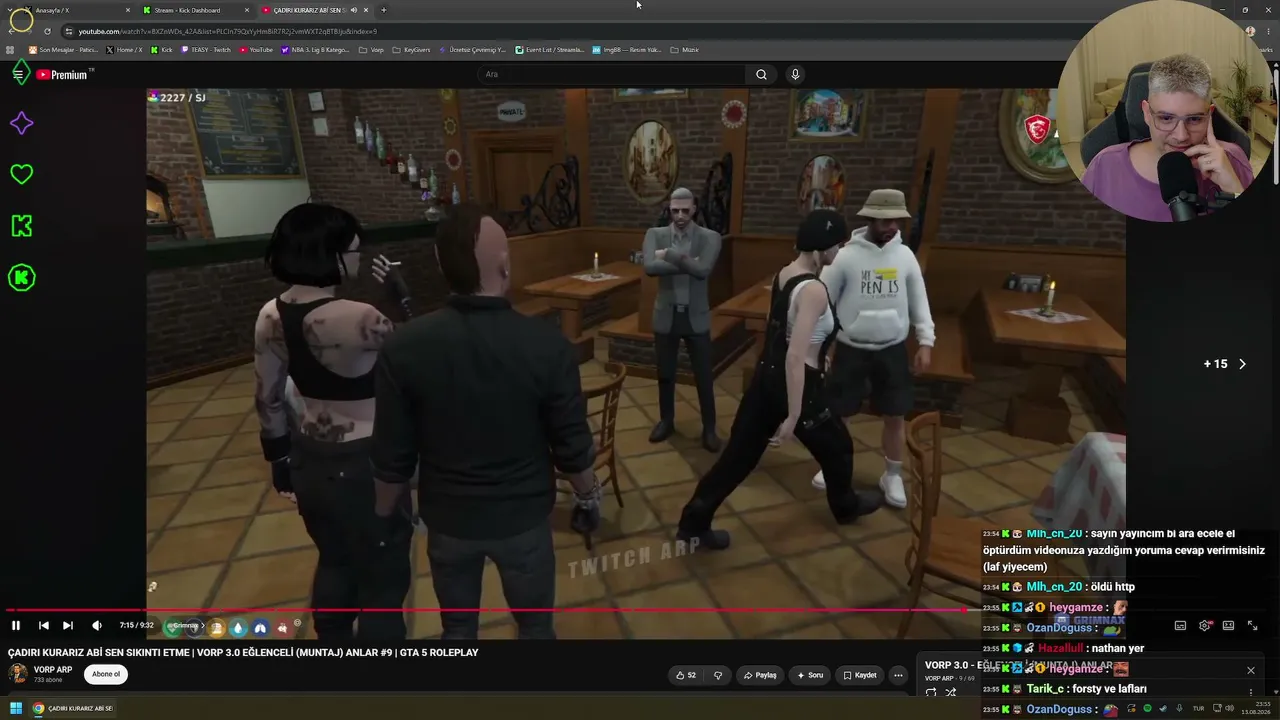
Task: Reload the current page
Action: tap(47, 31)
